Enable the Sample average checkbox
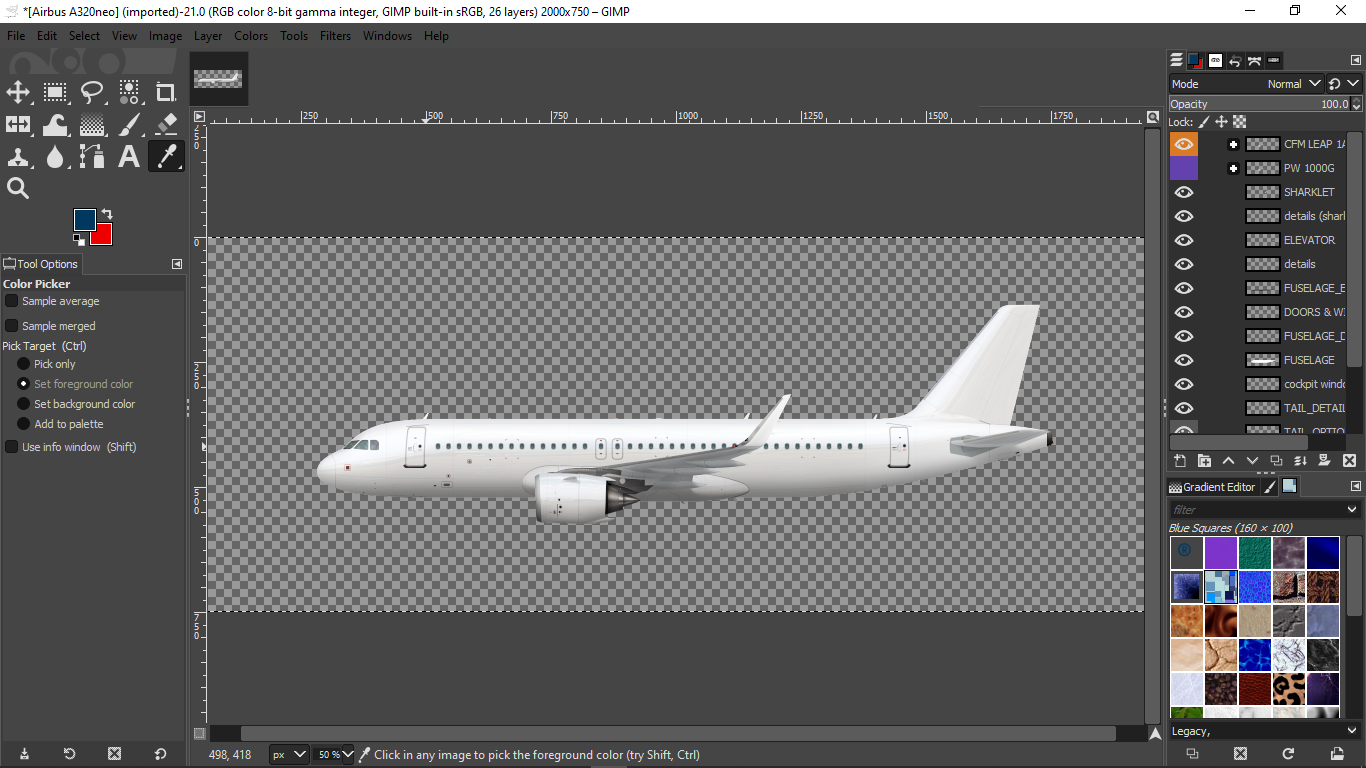1366x768 pixels. click(12, 301)
